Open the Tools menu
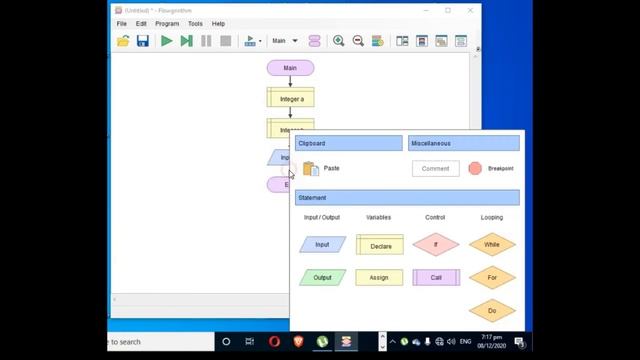Image resolution: width=640 pixels, height=360 pixels. pos(195,24)
